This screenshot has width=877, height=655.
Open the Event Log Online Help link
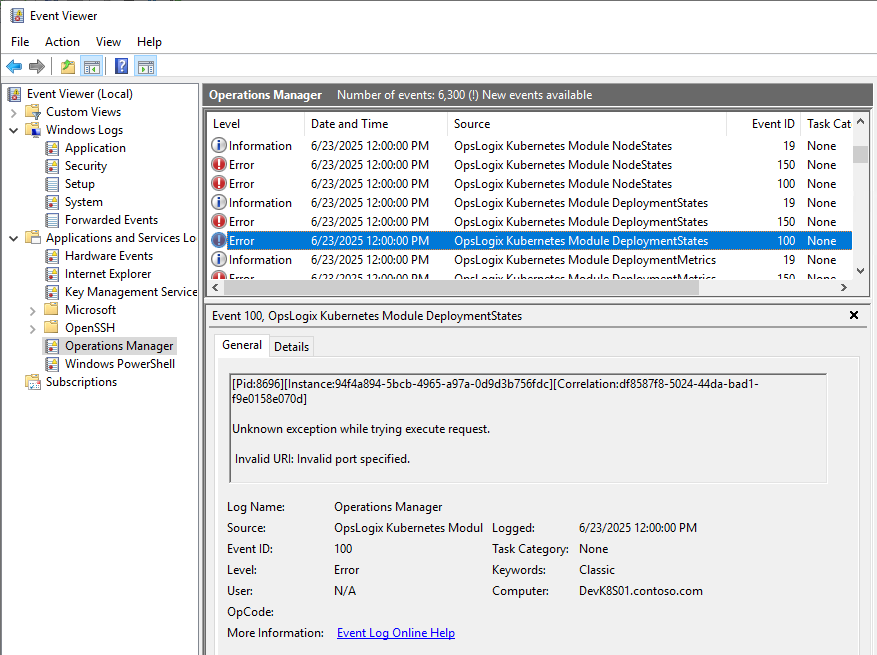[x=395, y=633]
